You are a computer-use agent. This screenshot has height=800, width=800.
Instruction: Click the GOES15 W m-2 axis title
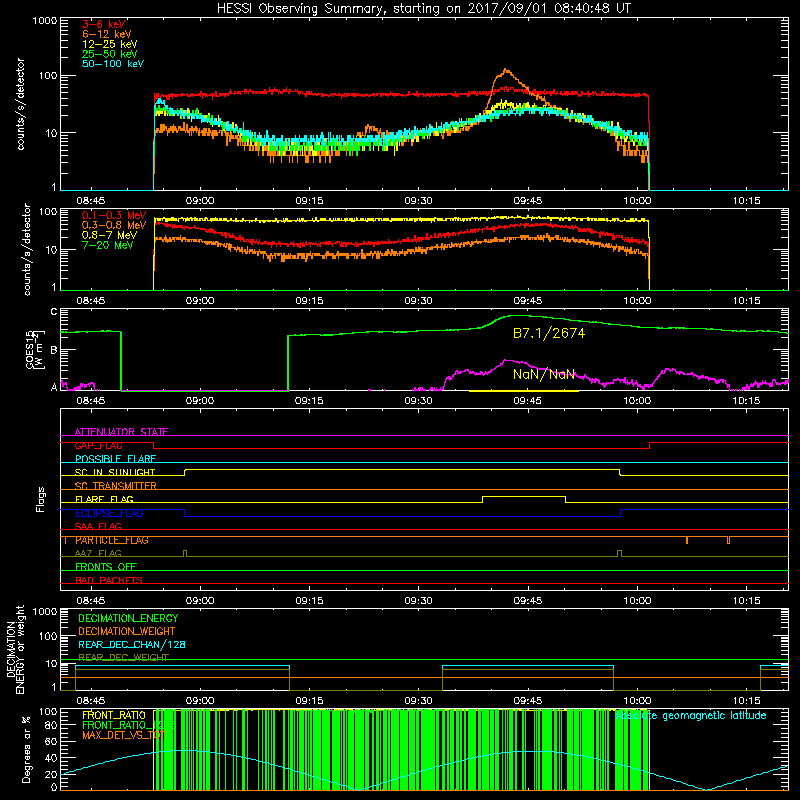35,349
